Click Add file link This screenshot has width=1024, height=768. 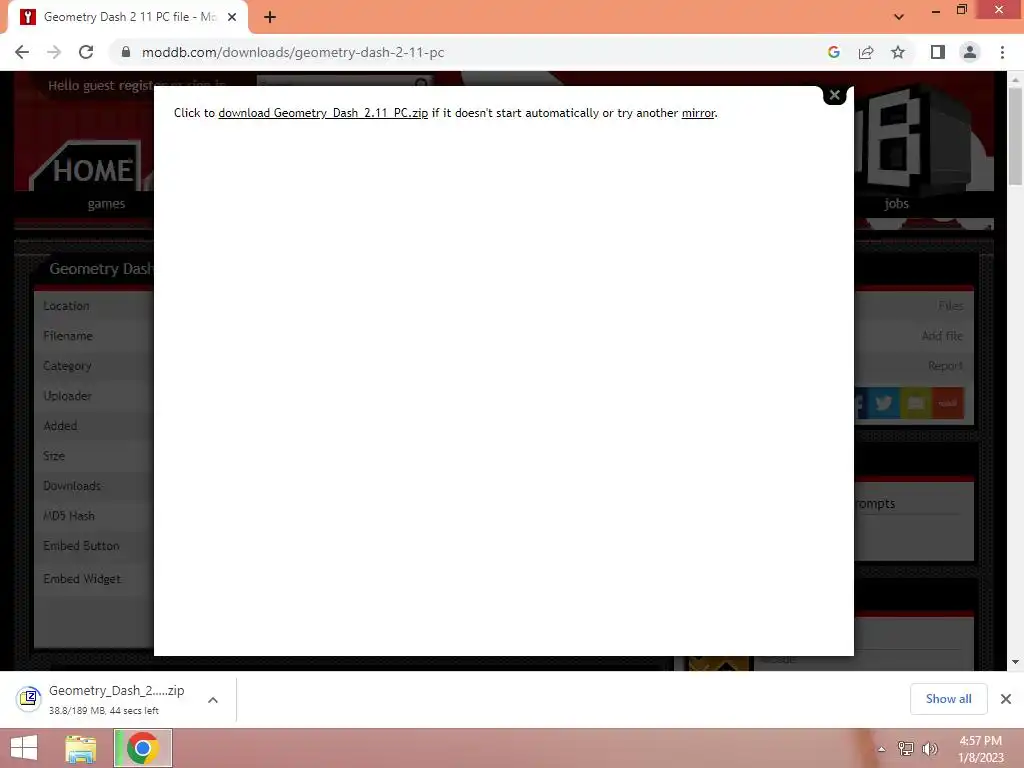pos(942,336)
